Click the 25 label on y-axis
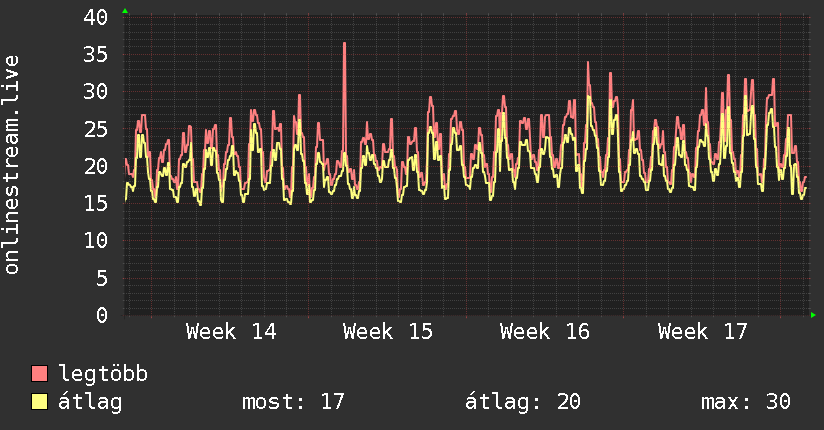 click(96, 129)
